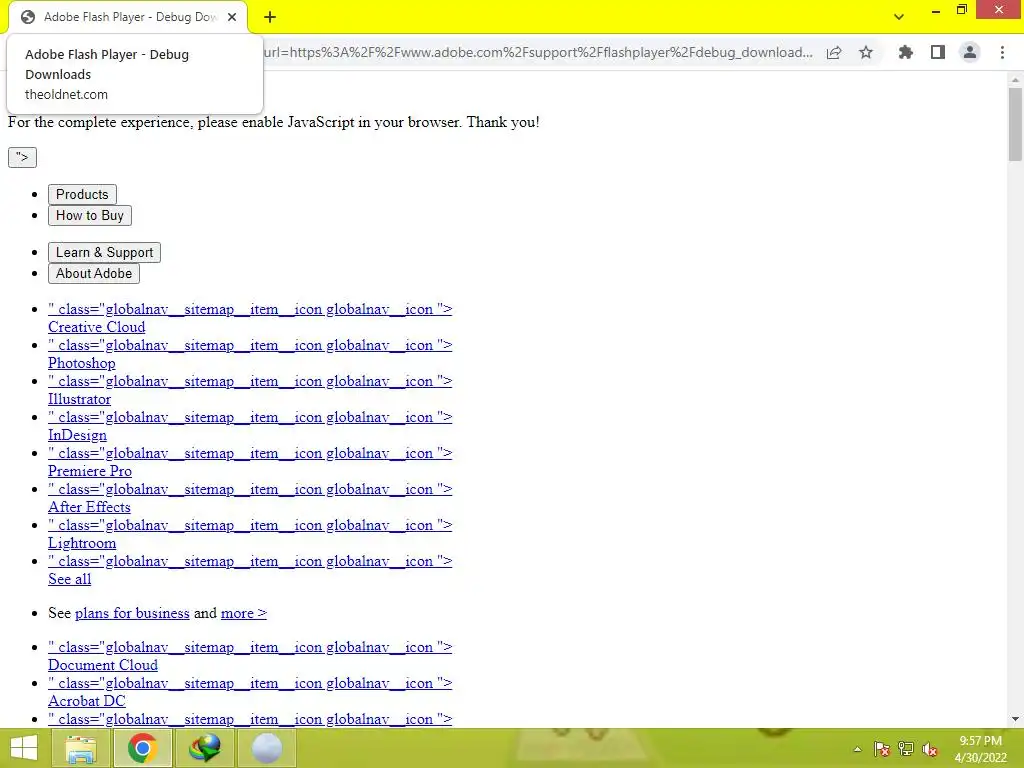Open the plans for business link
This screenshot has width=1024, height=768.
pos(132,613)
